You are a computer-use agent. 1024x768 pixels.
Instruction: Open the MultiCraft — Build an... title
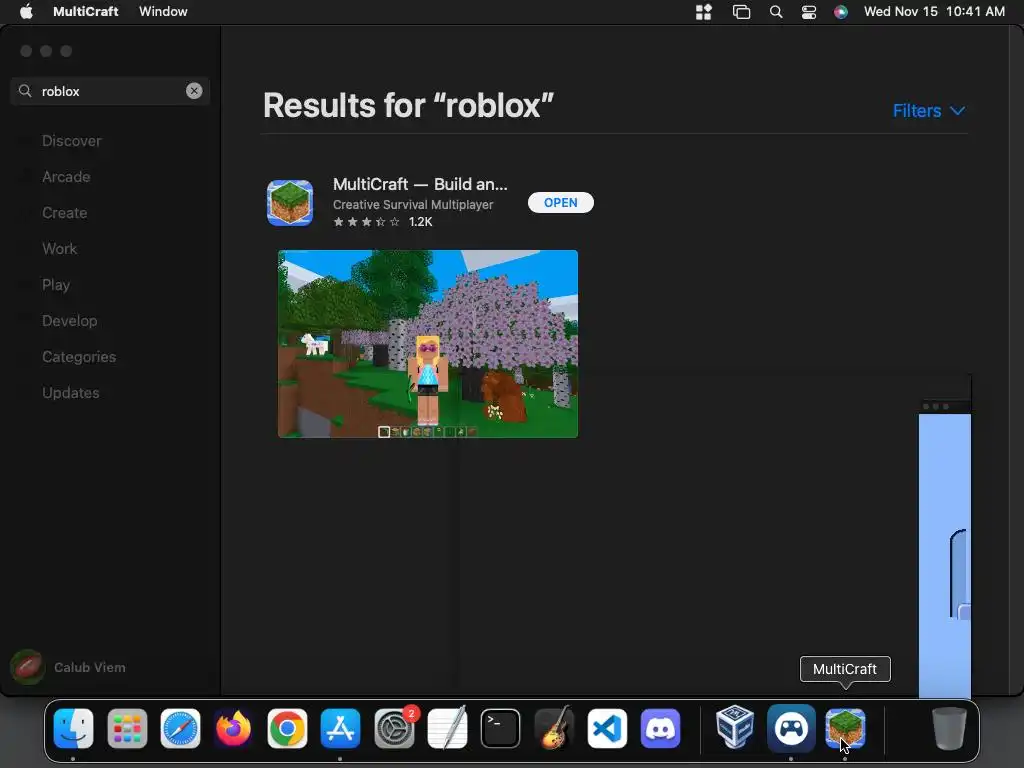pos(420,184)
